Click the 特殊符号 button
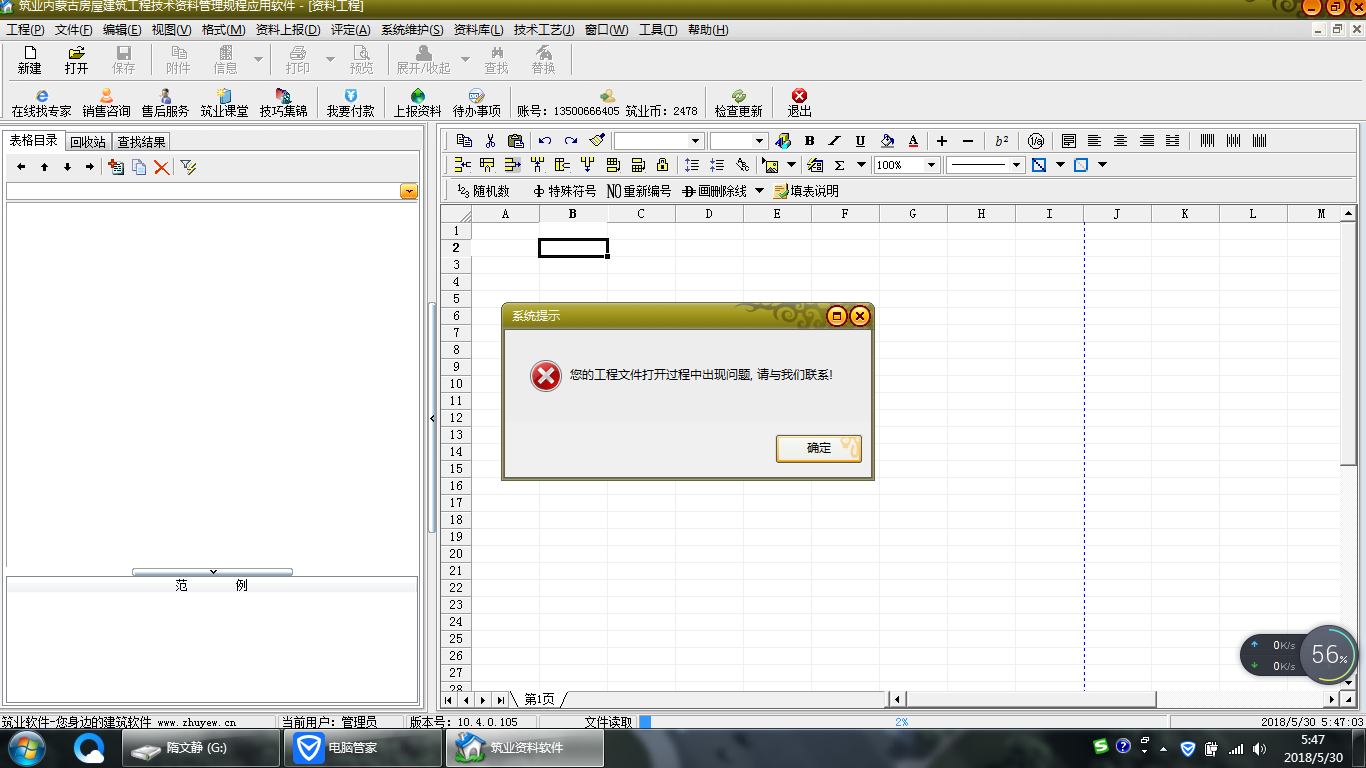1366x768 pixels. (x=565, y=191)
